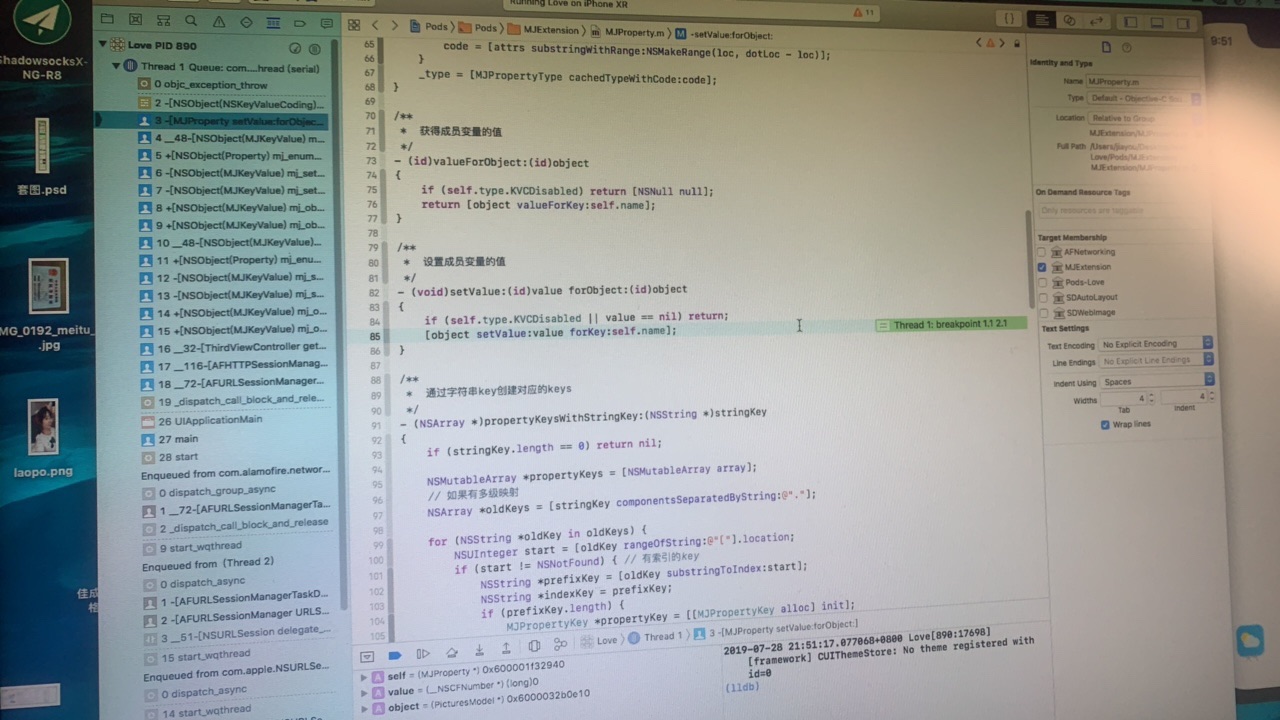1280x720 pixels.
Task: Open the Line Endings dropdown
Action: coord(1156,361)
